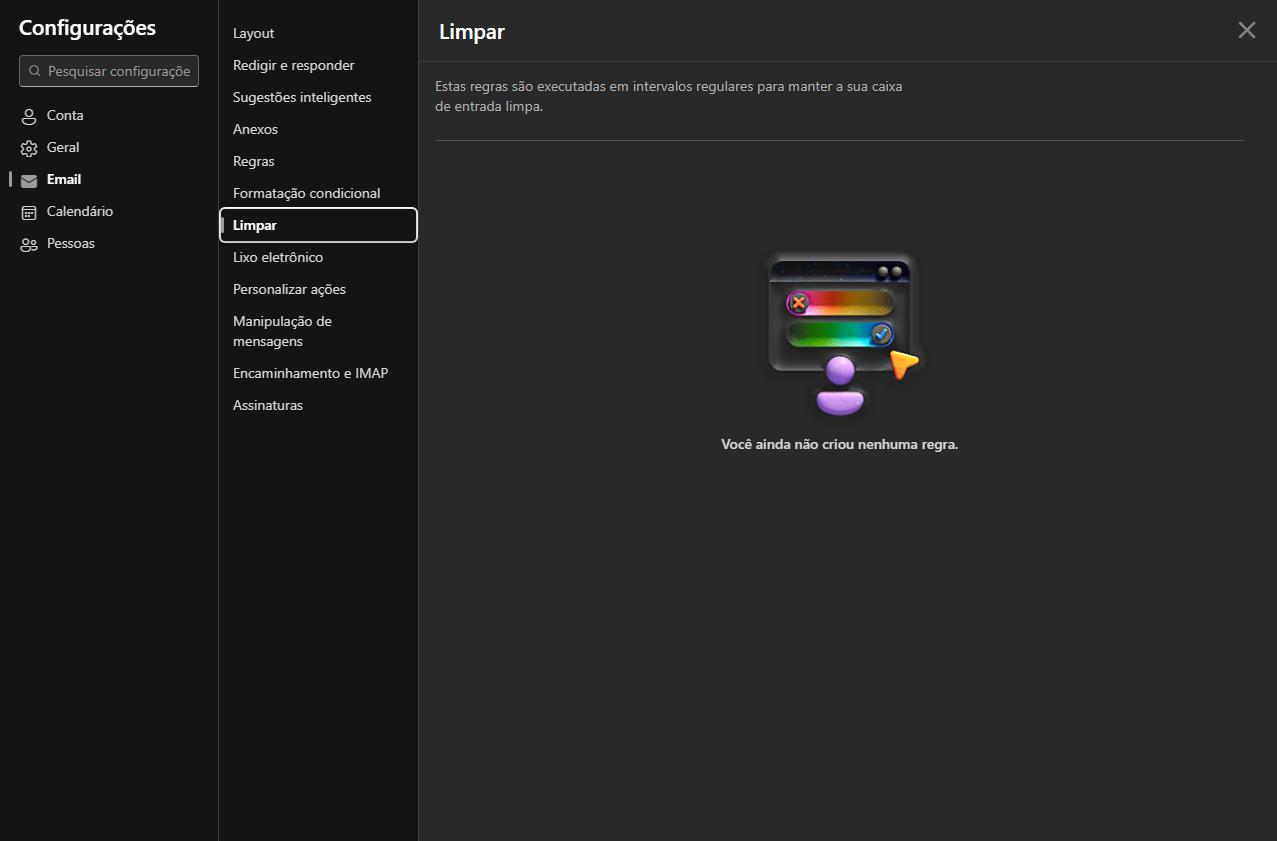Open the Conta settings category
Viewport: 1277px width, 841px height.
(x=109, y=116)
